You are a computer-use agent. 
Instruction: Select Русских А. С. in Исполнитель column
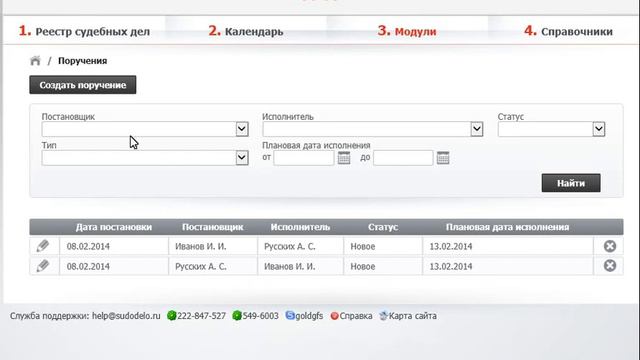pos(289,247)
